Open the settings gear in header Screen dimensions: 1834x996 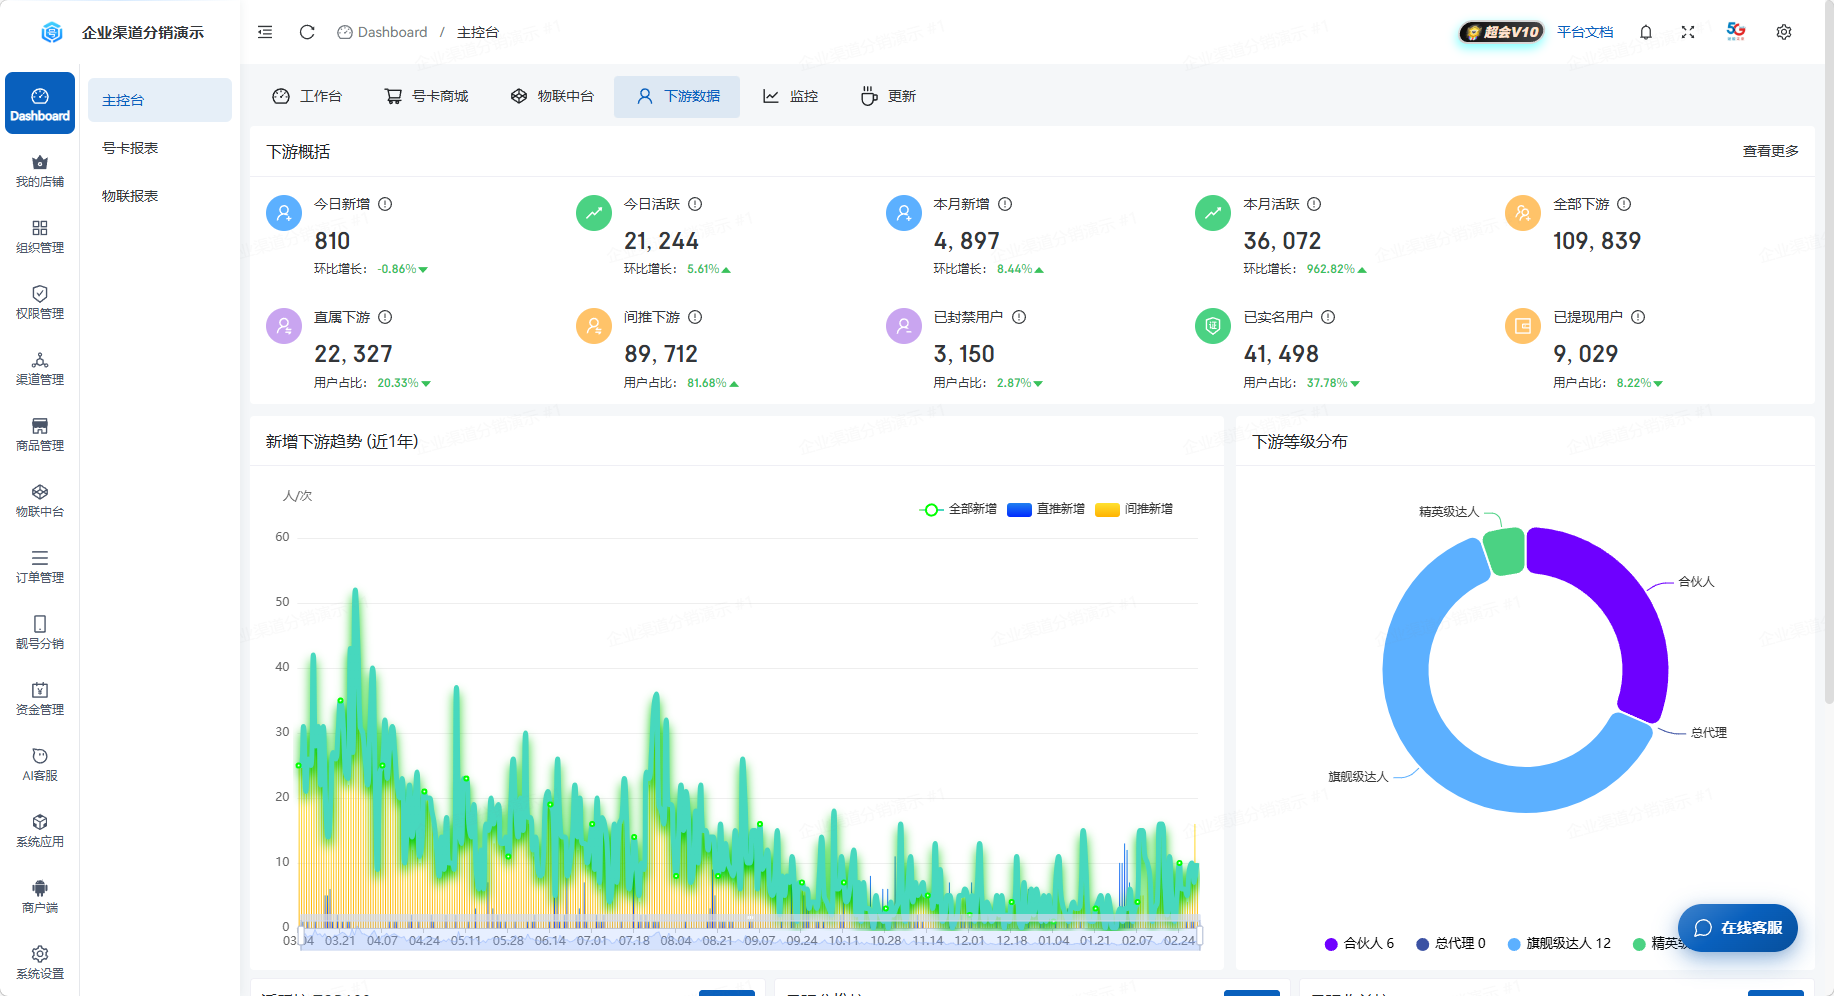point(1784,32)
